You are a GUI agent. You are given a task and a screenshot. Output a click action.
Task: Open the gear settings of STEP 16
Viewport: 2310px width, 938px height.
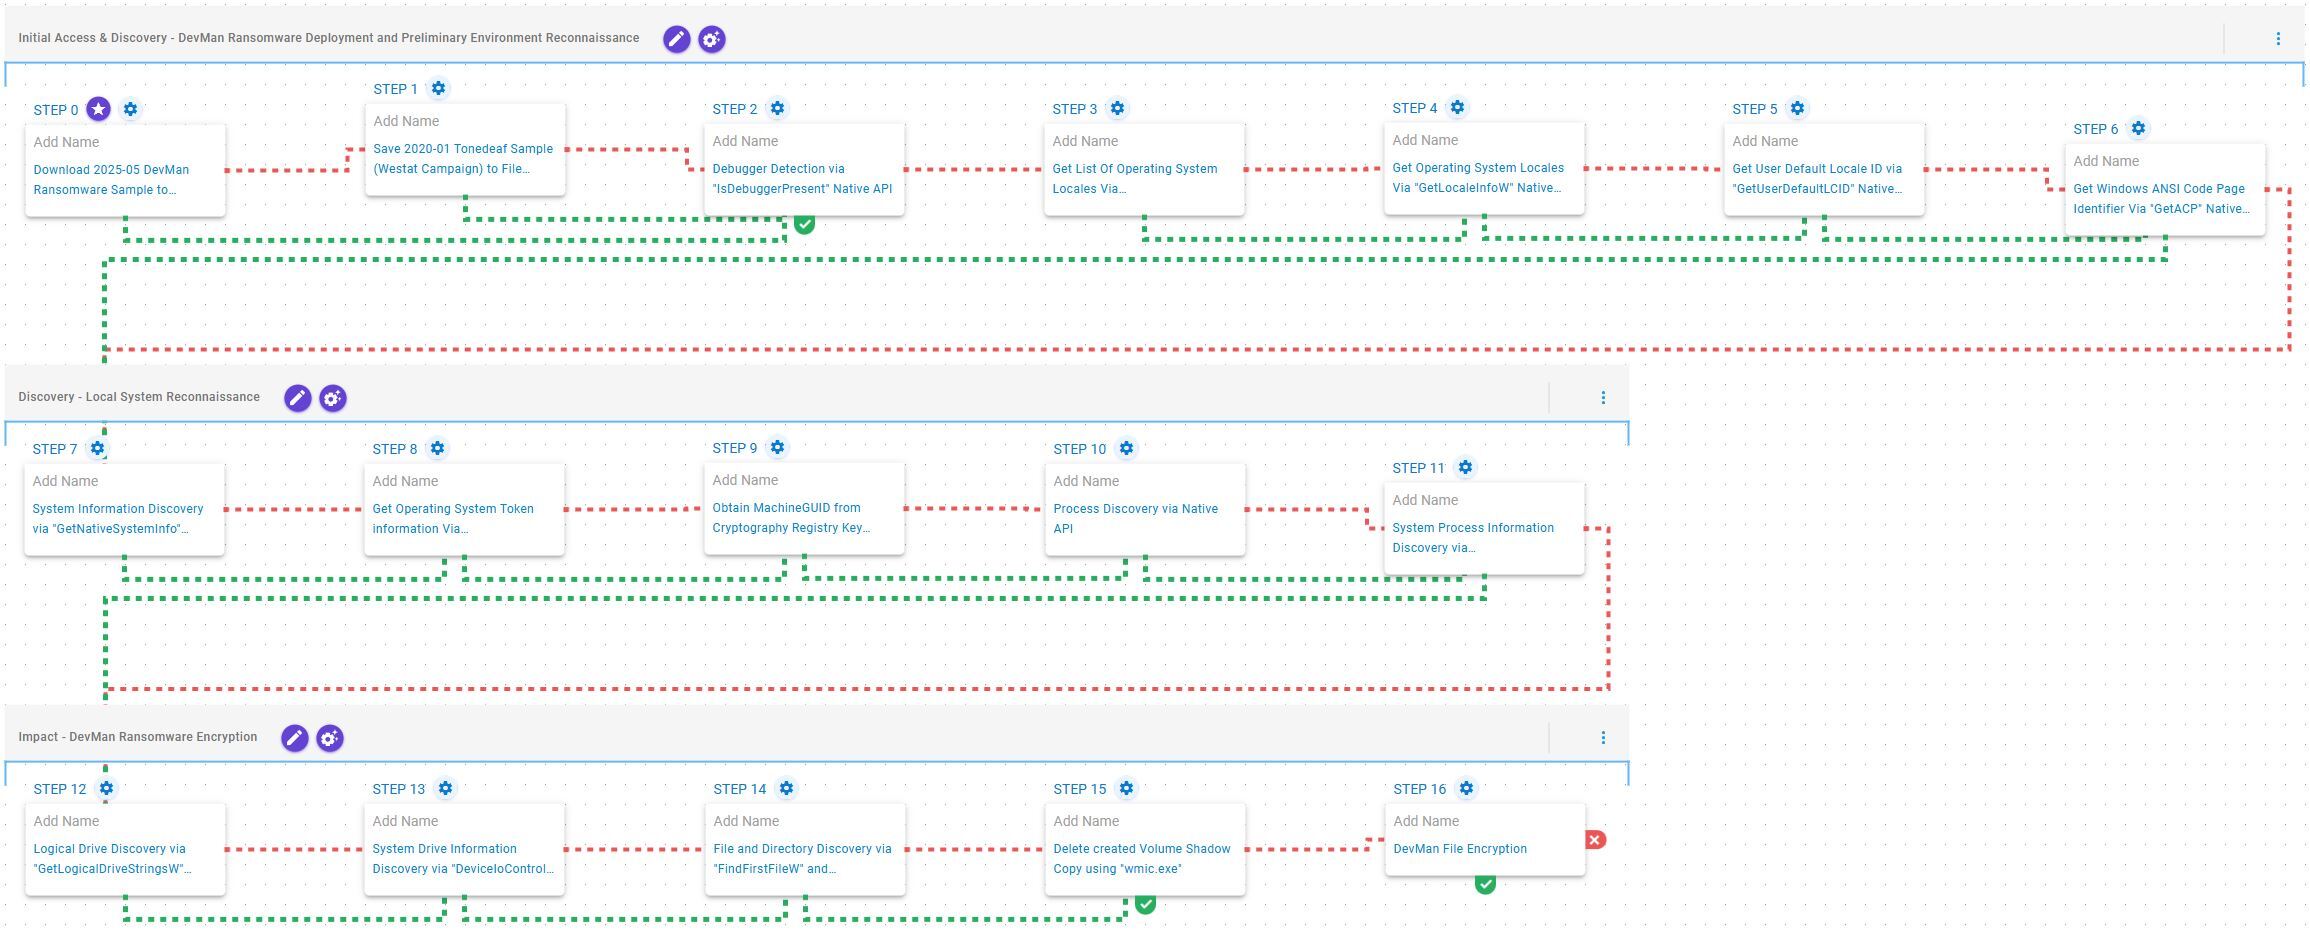1466,788
